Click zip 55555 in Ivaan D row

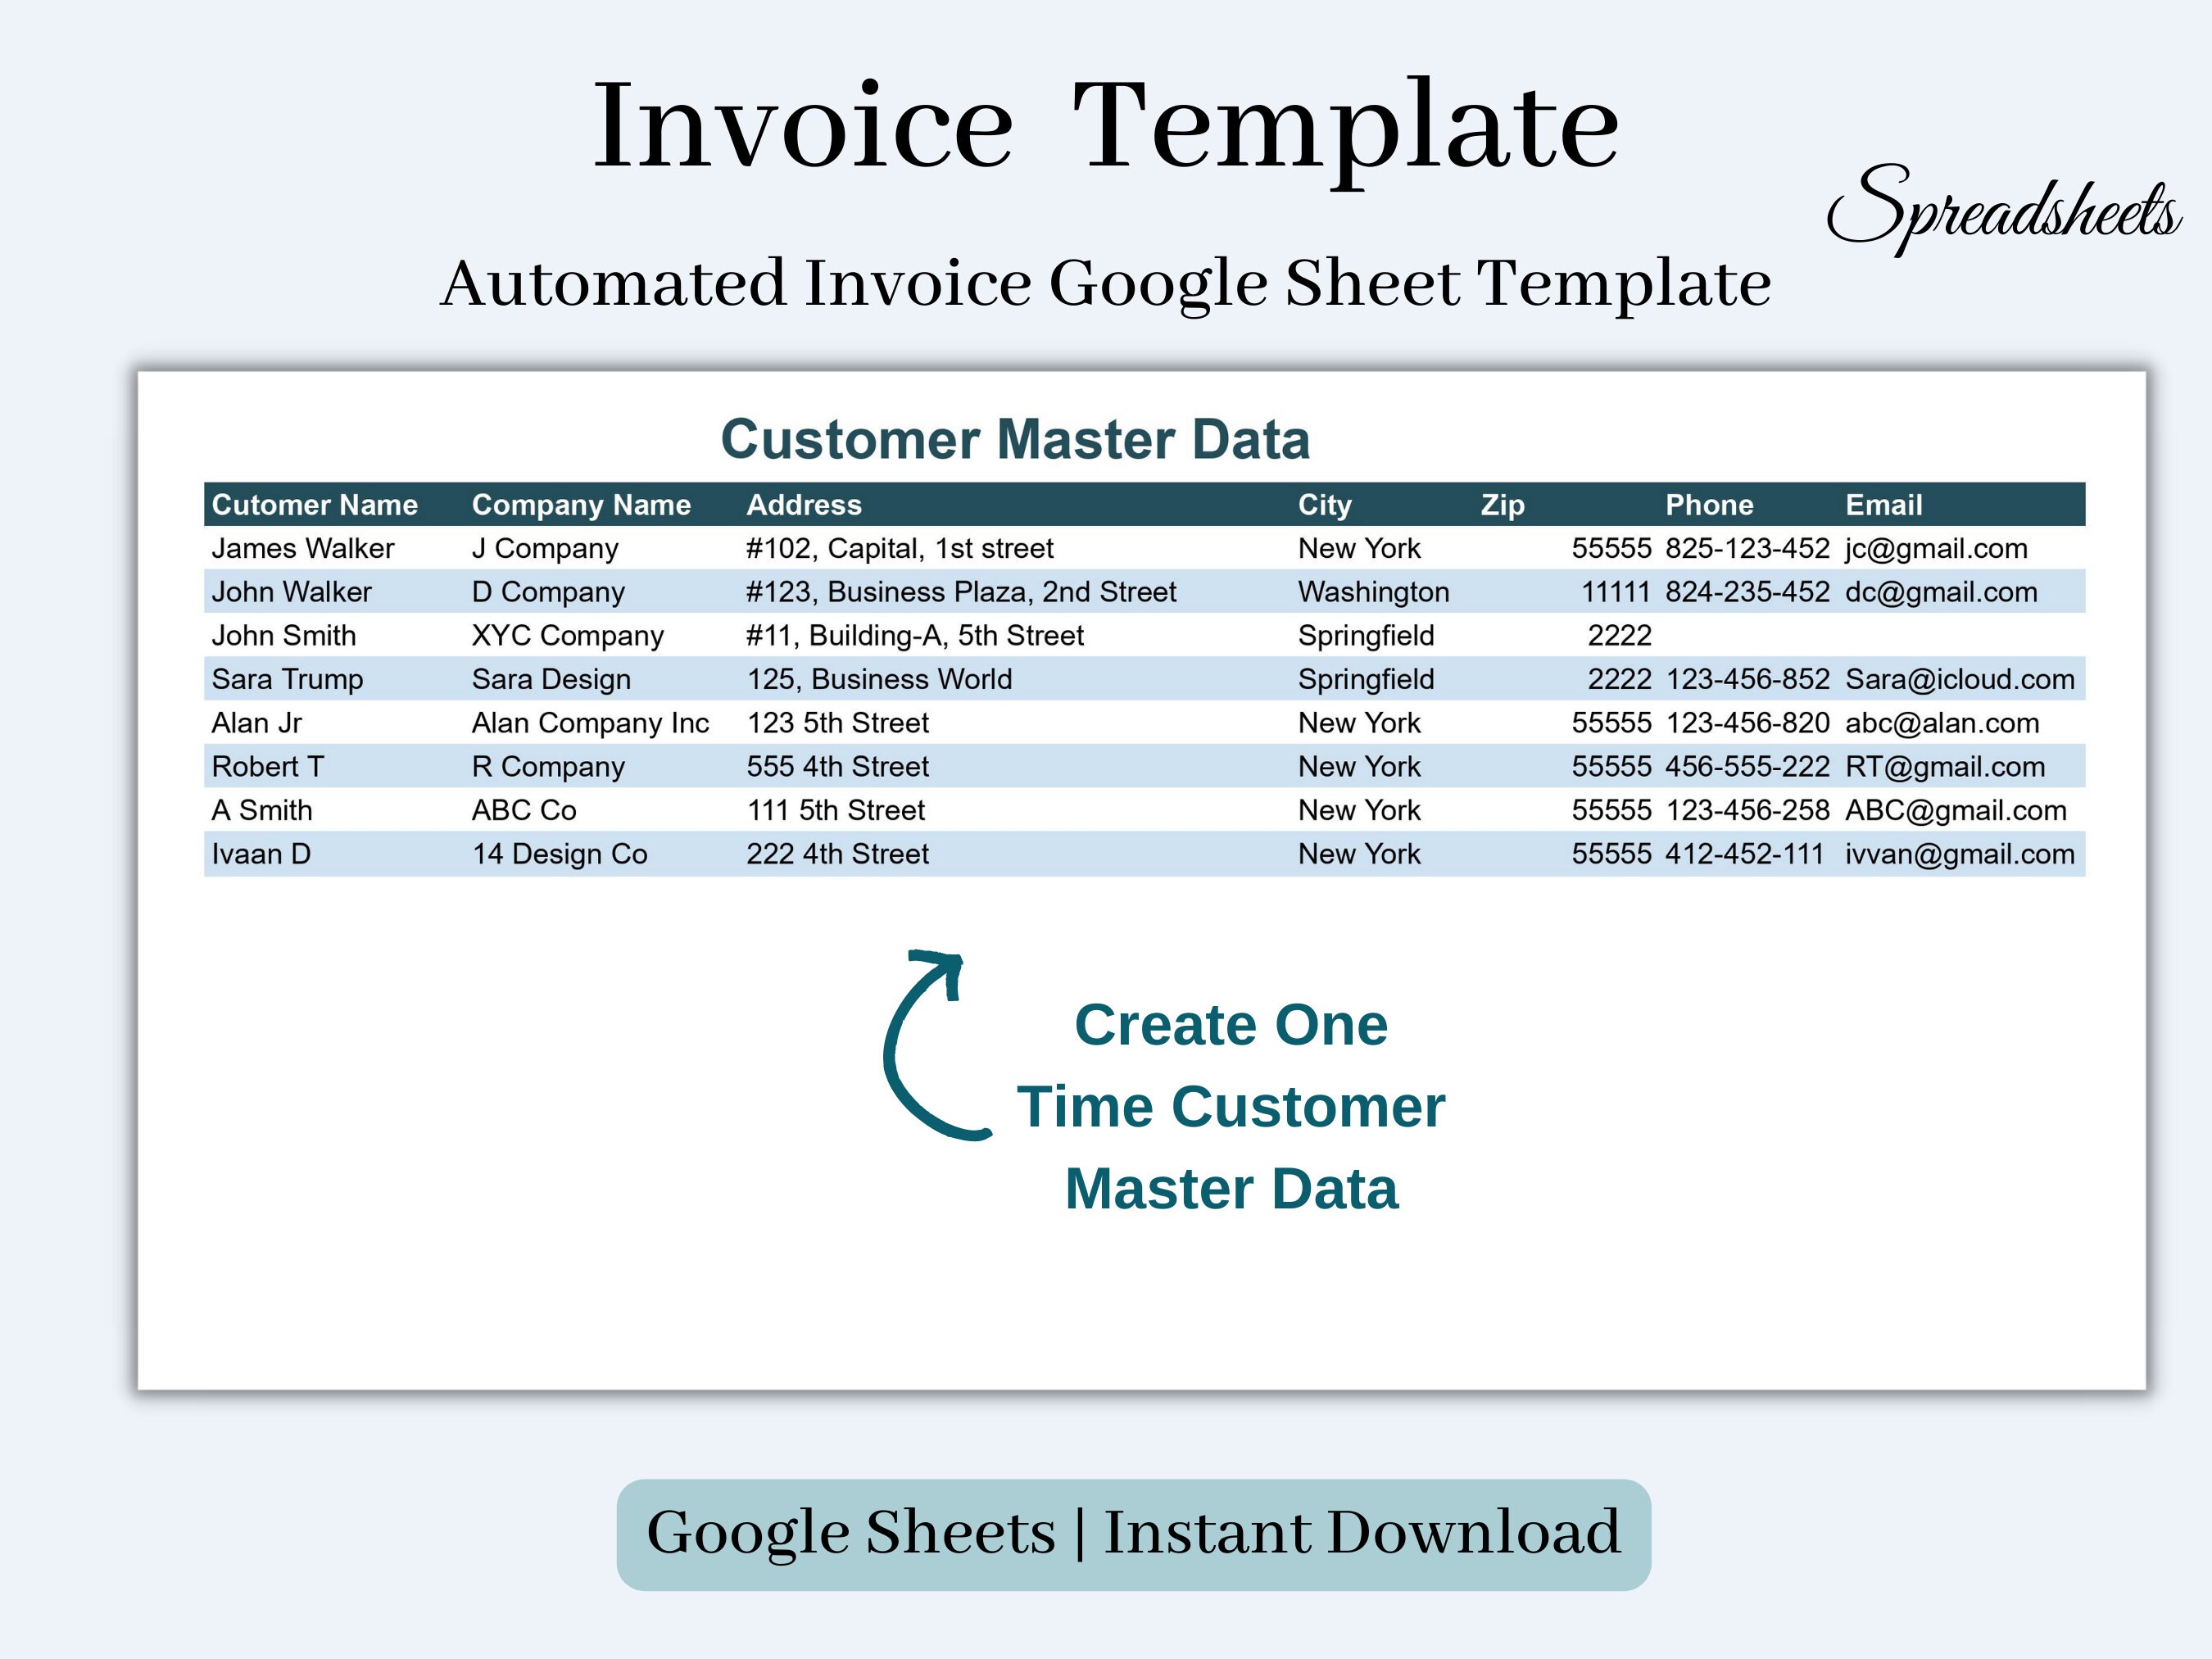1612,854
